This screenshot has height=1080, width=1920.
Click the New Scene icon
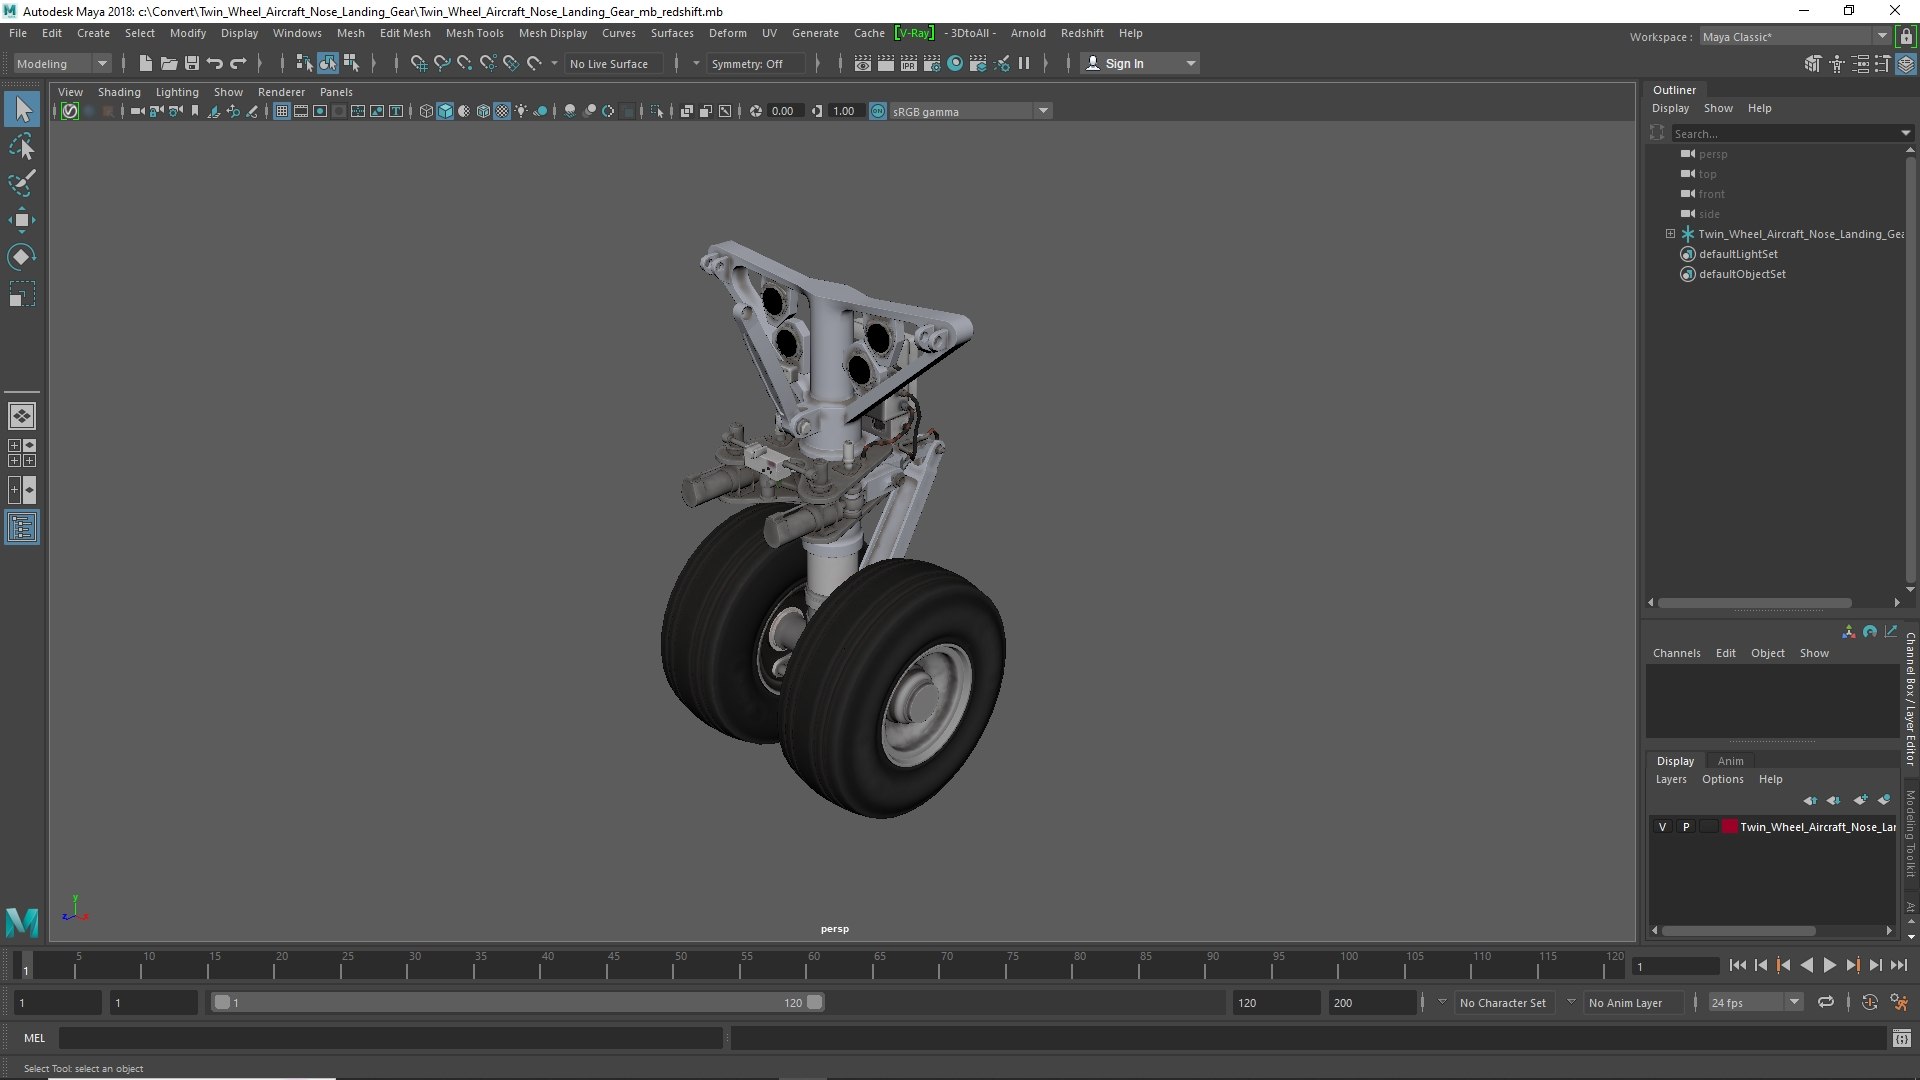[x=145, y=63]
